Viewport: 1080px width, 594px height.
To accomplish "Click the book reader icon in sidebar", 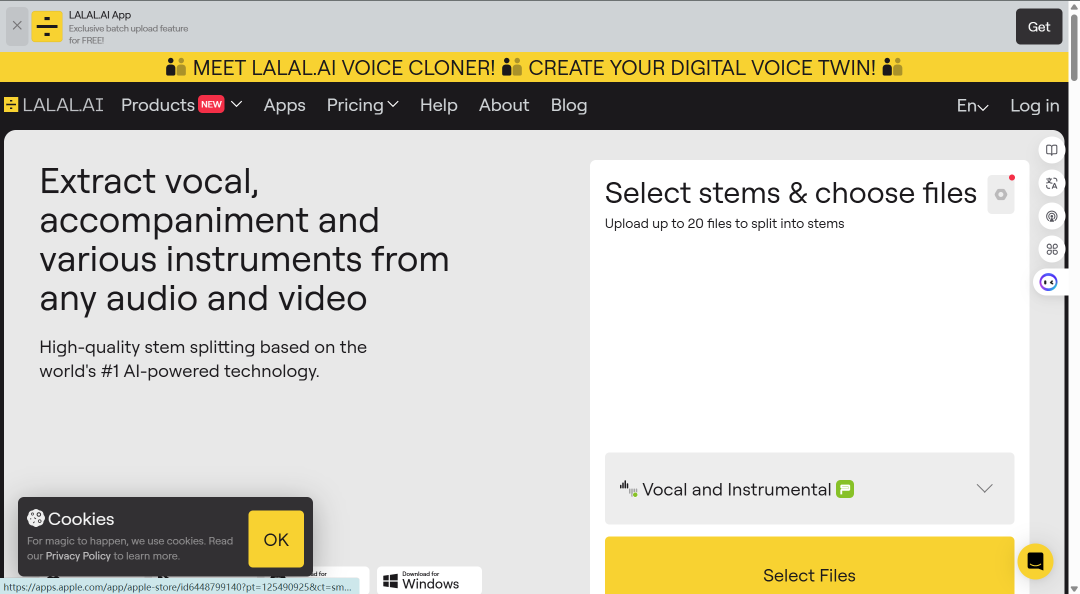I will click(x=1052, y=150).
